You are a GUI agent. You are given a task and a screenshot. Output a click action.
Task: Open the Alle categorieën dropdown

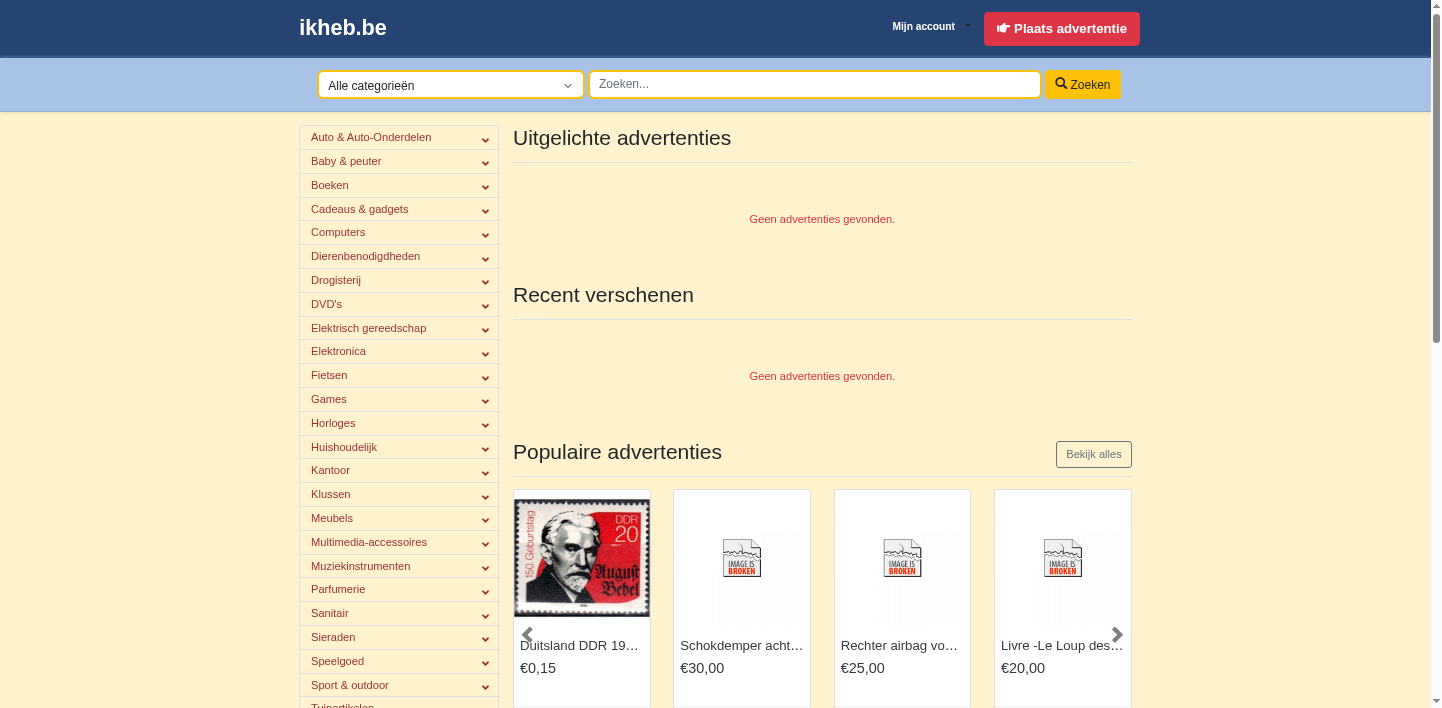pyautogui.click(x=450, y=85)
